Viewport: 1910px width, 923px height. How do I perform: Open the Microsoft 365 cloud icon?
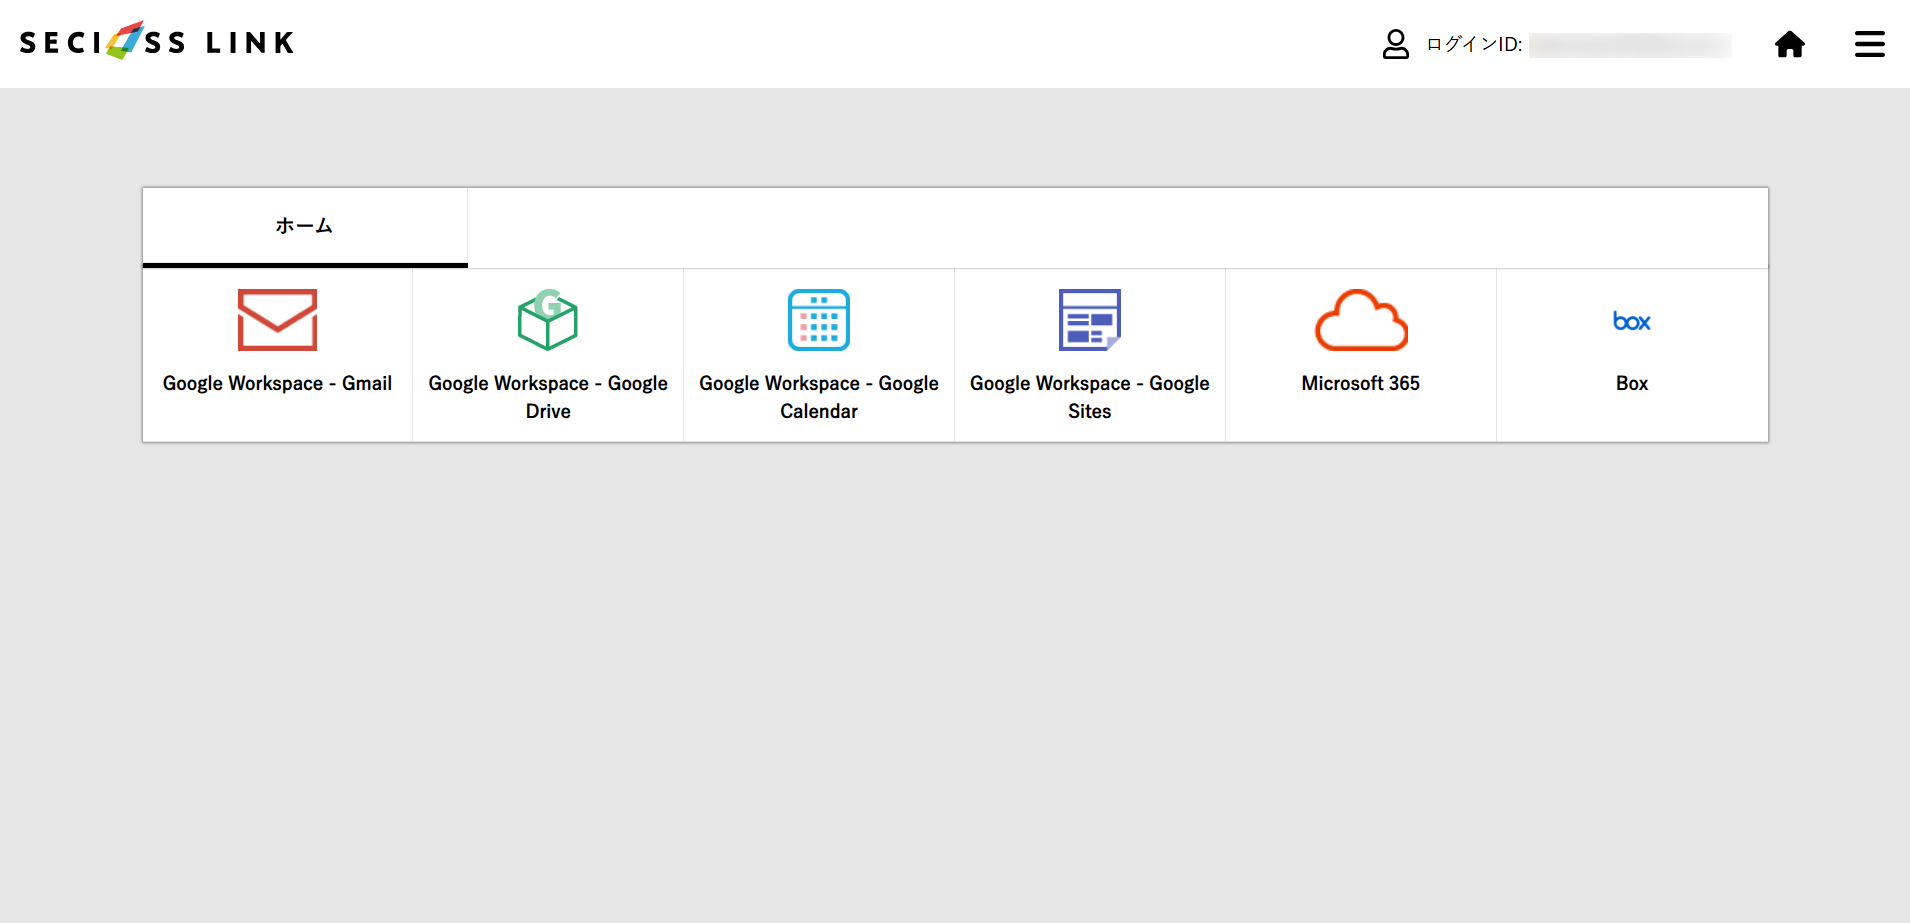[x=1361, y=320]
